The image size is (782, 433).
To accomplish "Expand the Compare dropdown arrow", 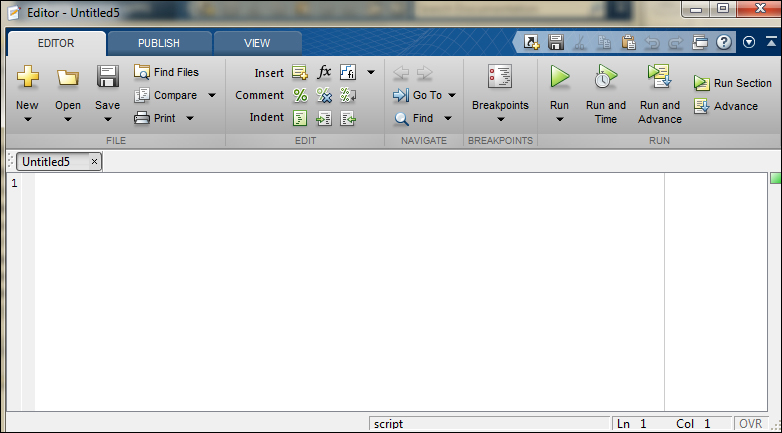I will click(x=212, y=95).
